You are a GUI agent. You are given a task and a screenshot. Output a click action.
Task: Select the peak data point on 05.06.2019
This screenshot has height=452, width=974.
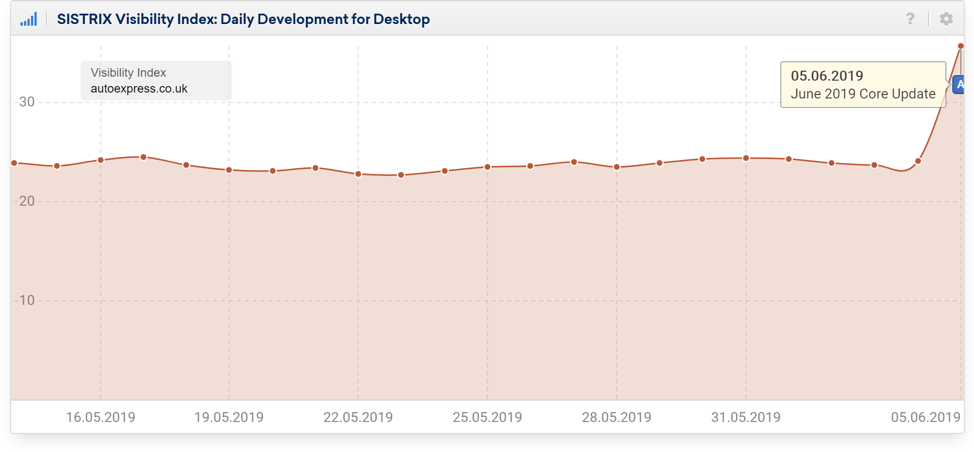click(961, 46)
